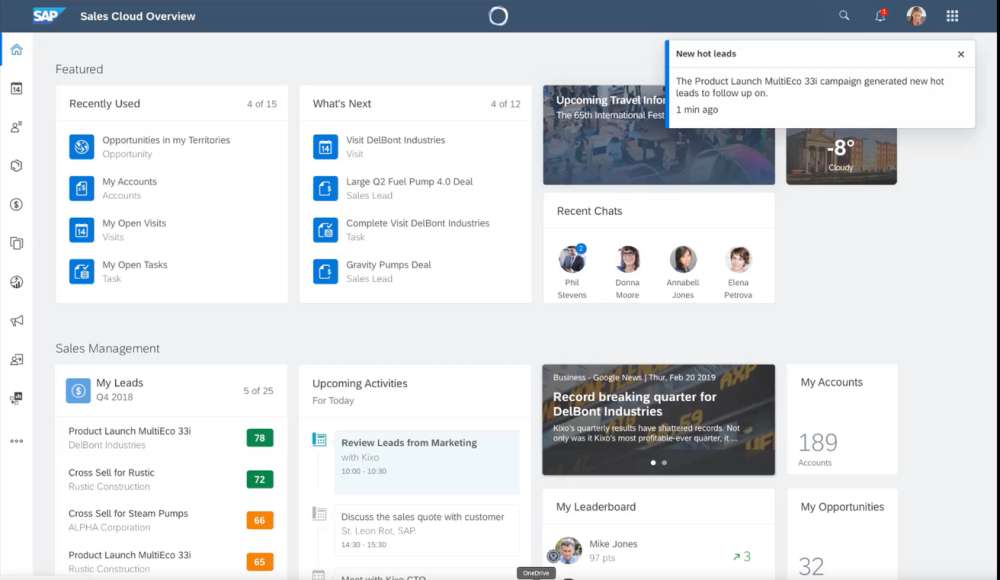1000x580 pixels.
Task: Click the Visit DelBont Industries calendar icon
Action: (x=325, y=147)
